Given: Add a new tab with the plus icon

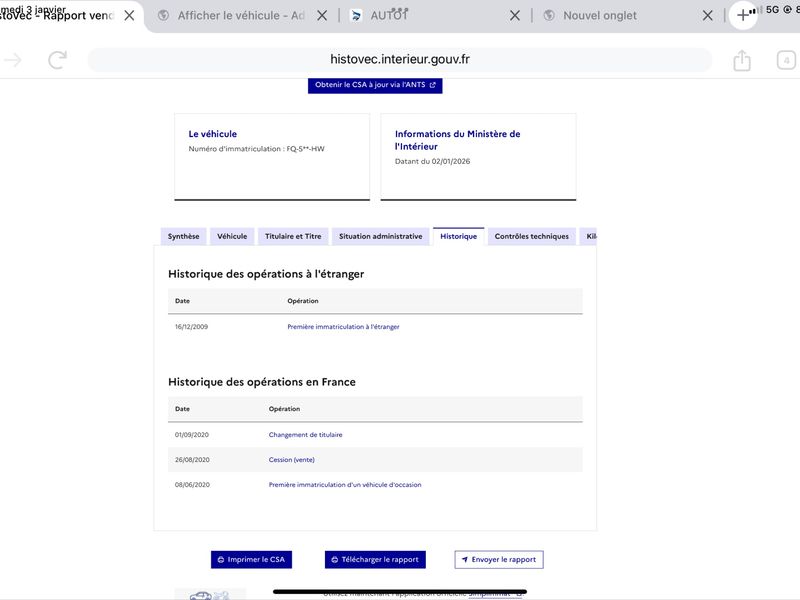Looking at the screenshot, I should coord(742,16).
